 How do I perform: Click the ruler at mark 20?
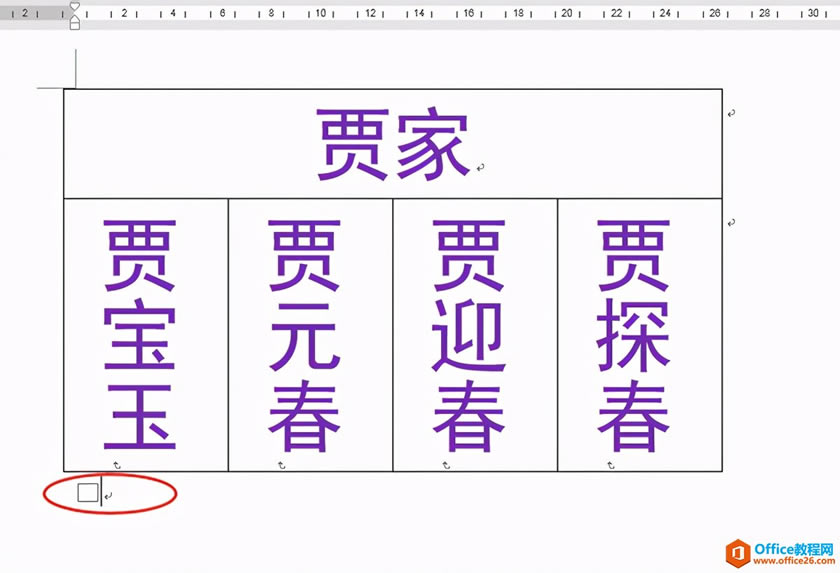pyautogui.click(x=567, y=13)
